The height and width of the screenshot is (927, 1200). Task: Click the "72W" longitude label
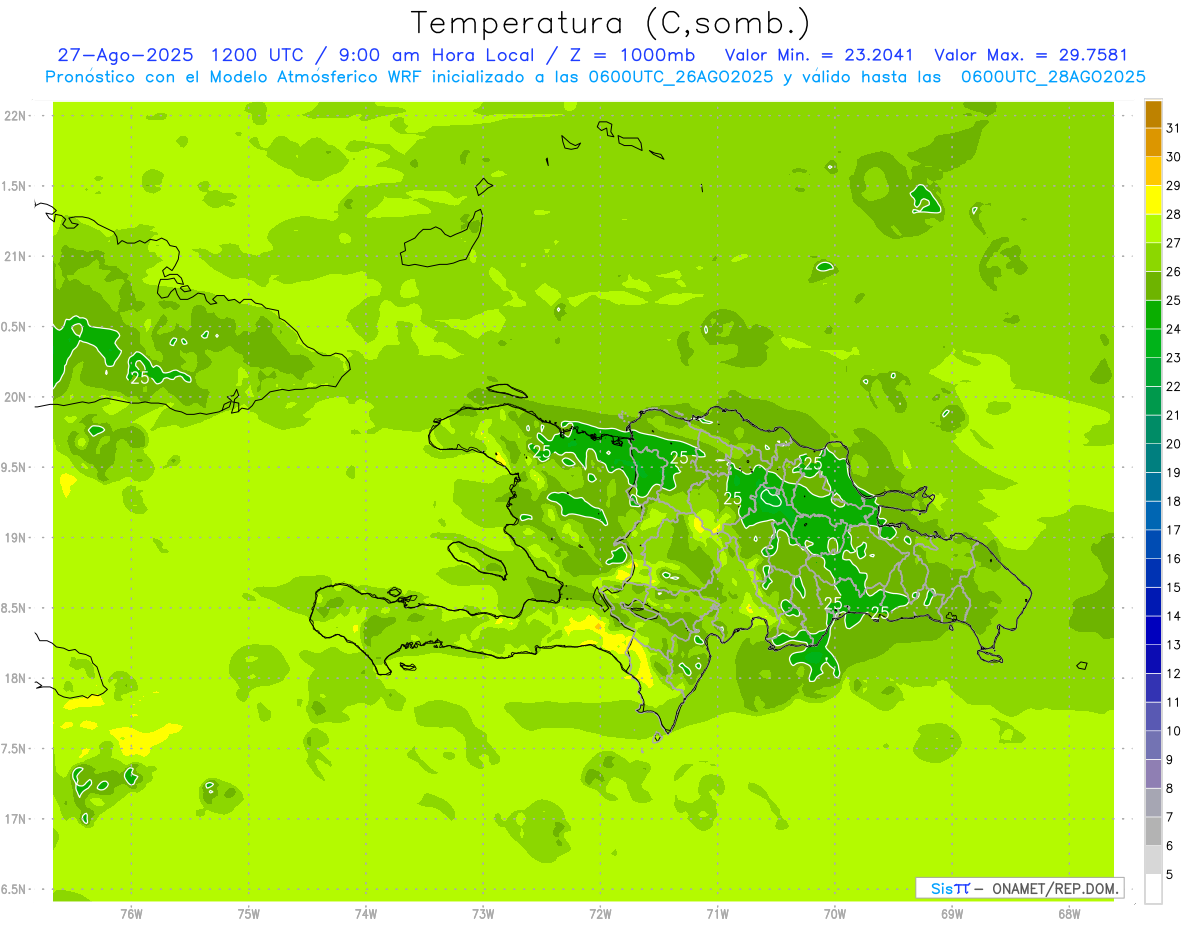[x=601, y=914]
